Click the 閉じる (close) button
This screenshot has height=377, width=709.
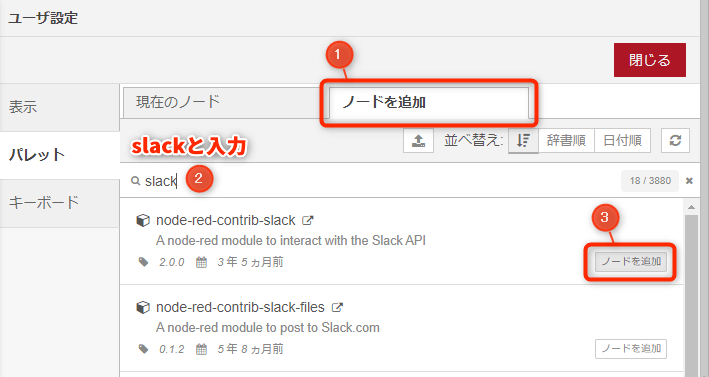click(x=650, y=60)
